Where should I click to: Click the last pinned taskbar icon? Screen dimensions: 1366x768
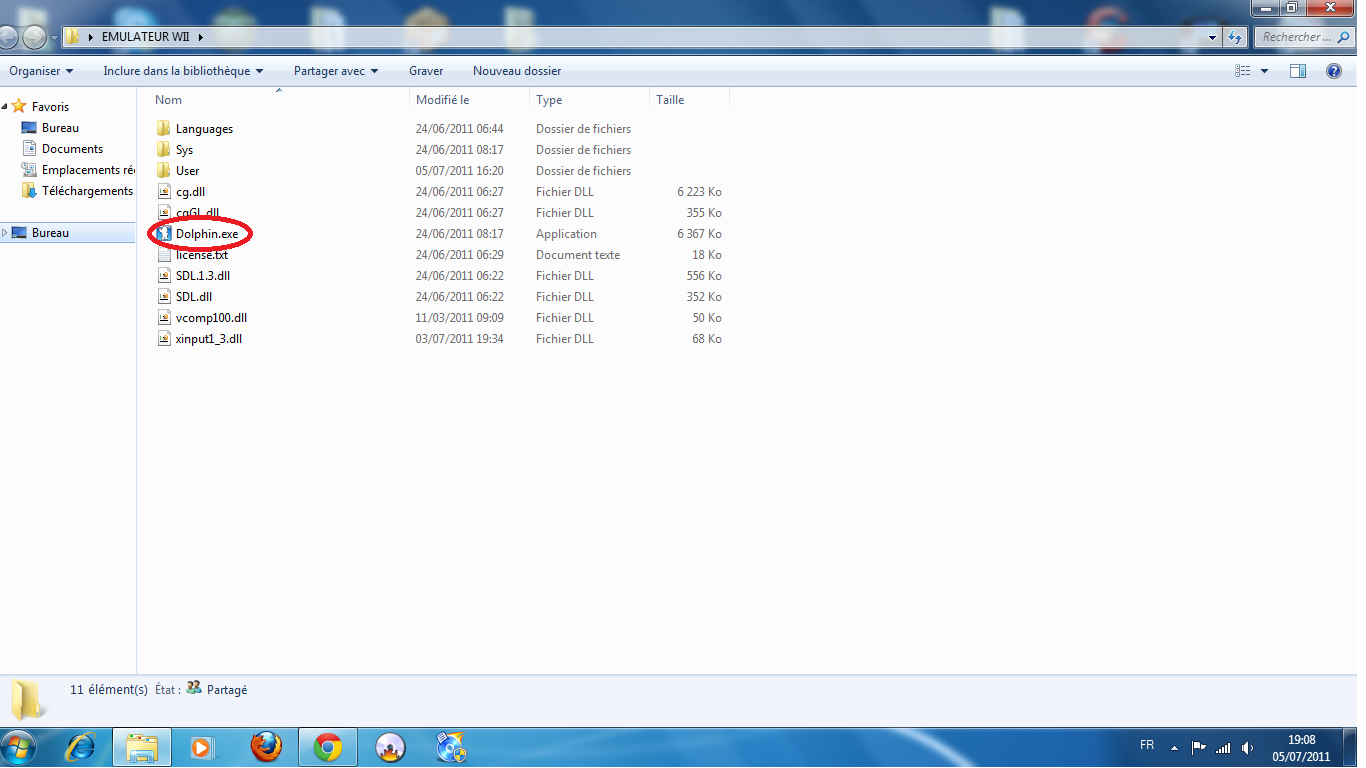coord(452,747)
